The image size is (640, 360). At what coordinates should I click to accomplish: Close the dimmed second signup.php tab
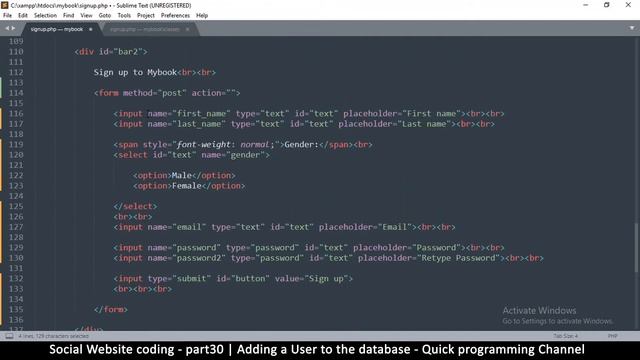tap(187, 29)
